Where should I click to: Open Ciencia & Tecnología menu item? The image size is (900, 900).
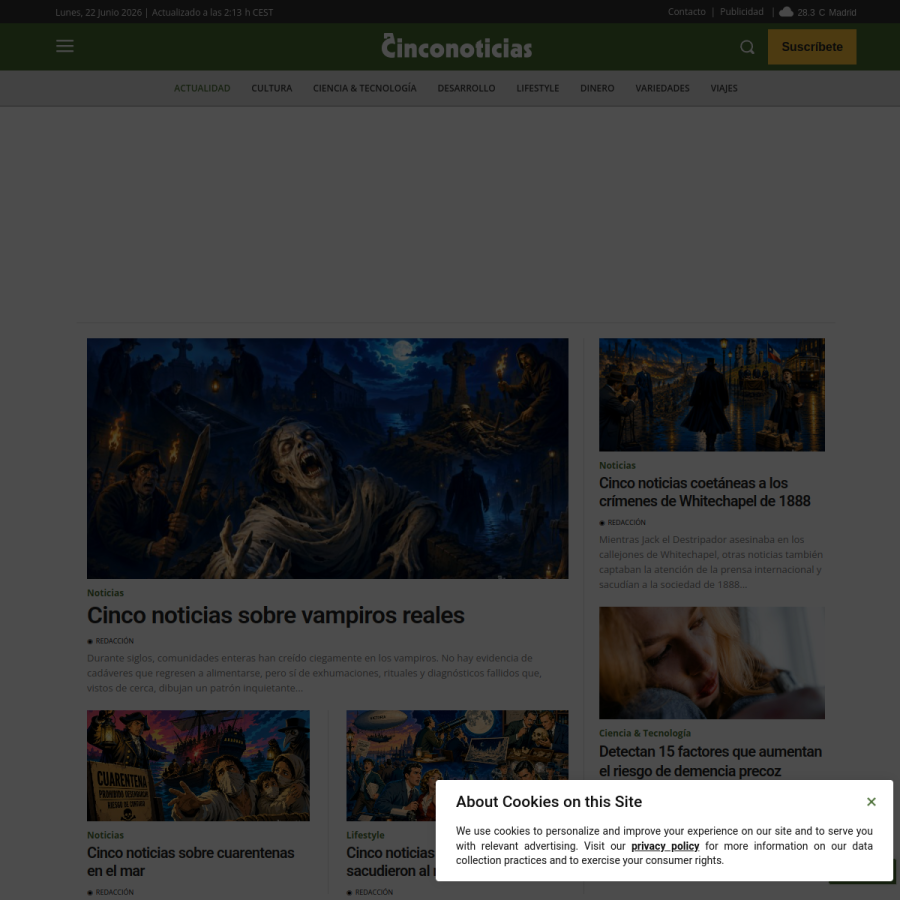(x=364, y=88)
